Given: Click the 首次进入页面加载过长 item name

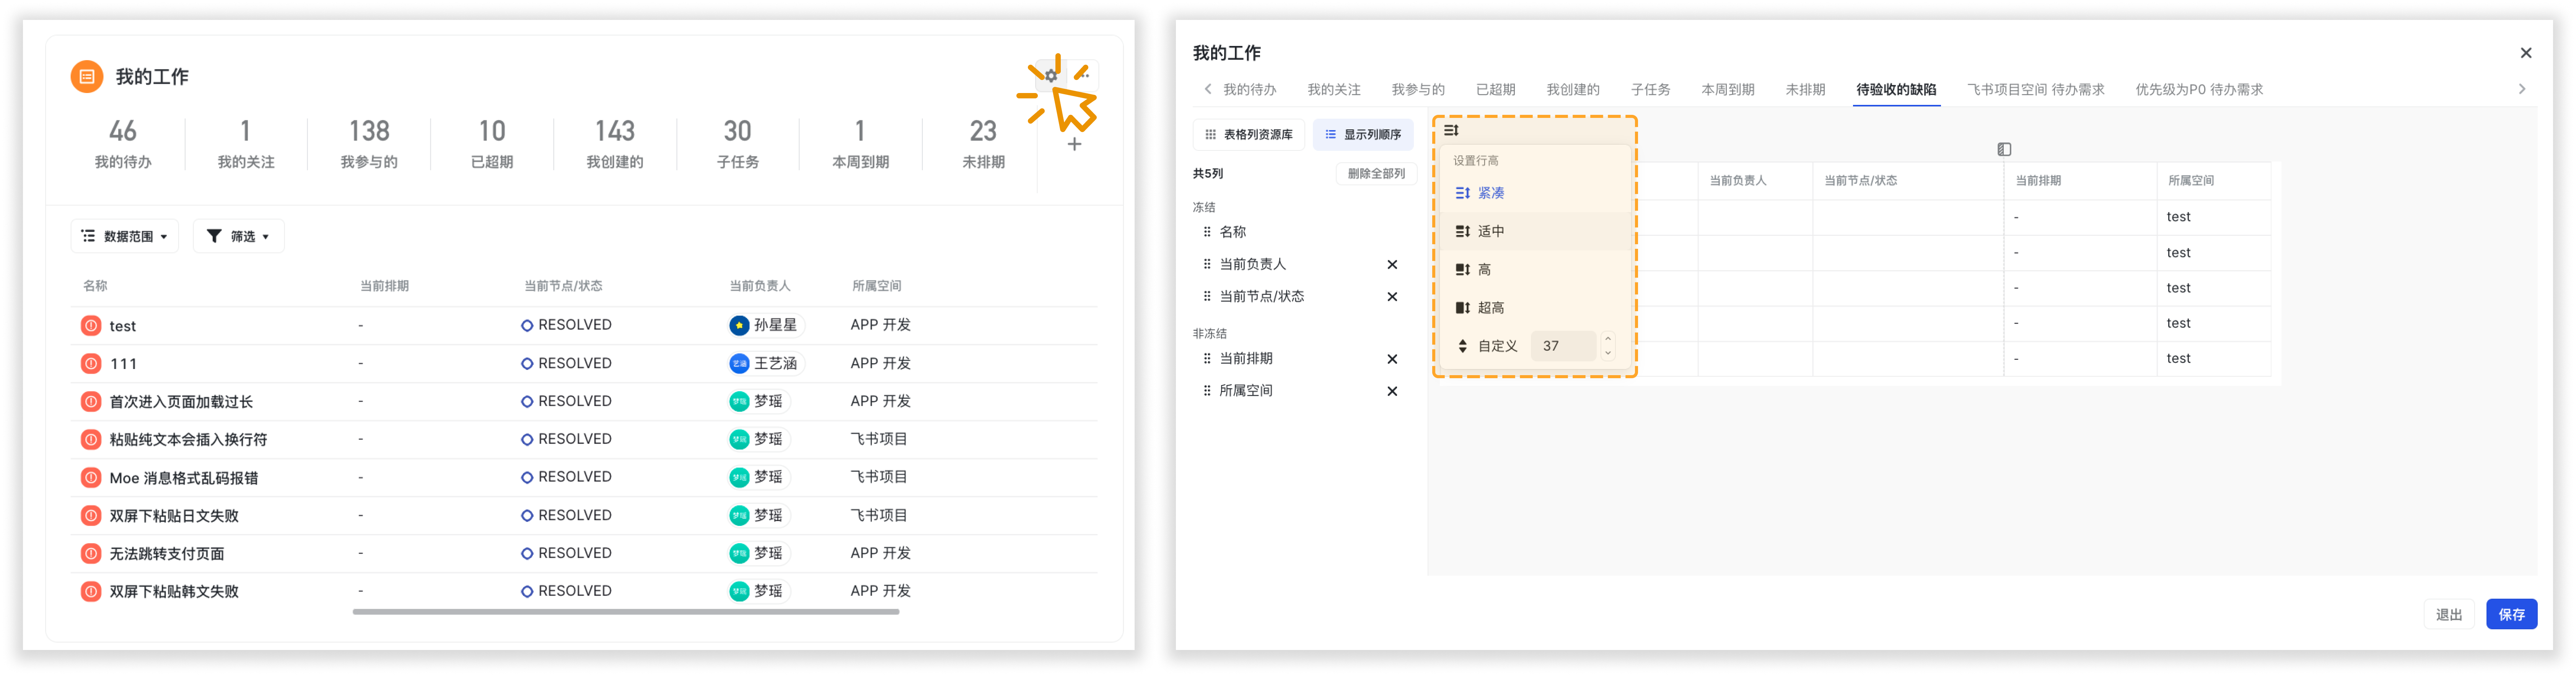Looking at the screenshot, I should tap(181, 401).
